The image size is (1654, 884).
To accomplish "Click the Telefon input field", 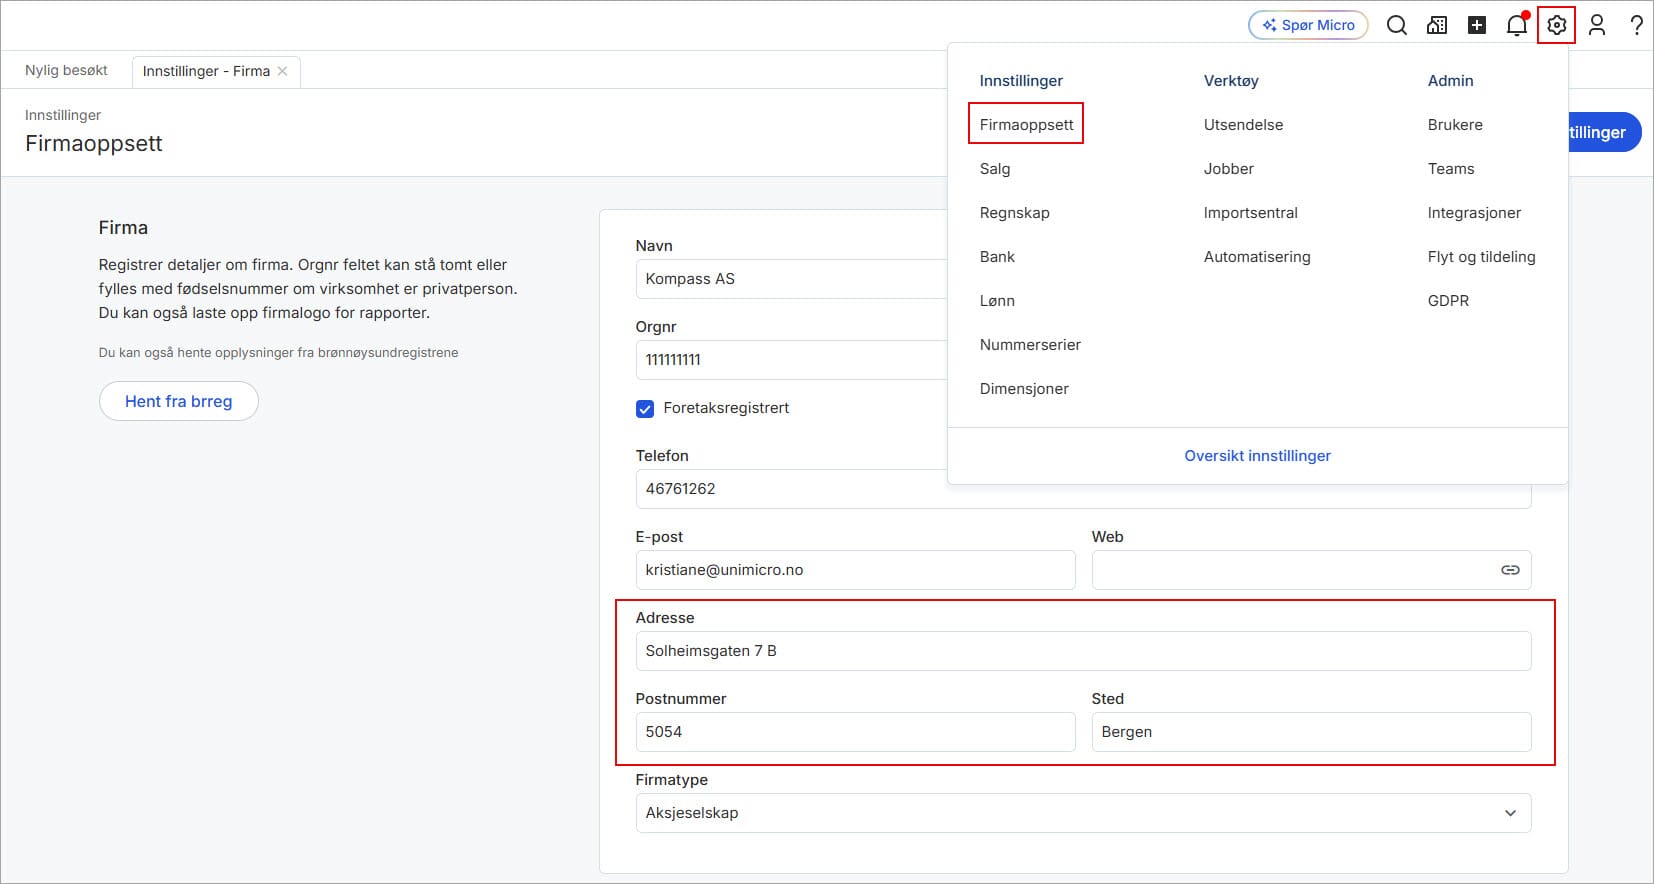I will pyautogui.click(x=1083, y=489).
